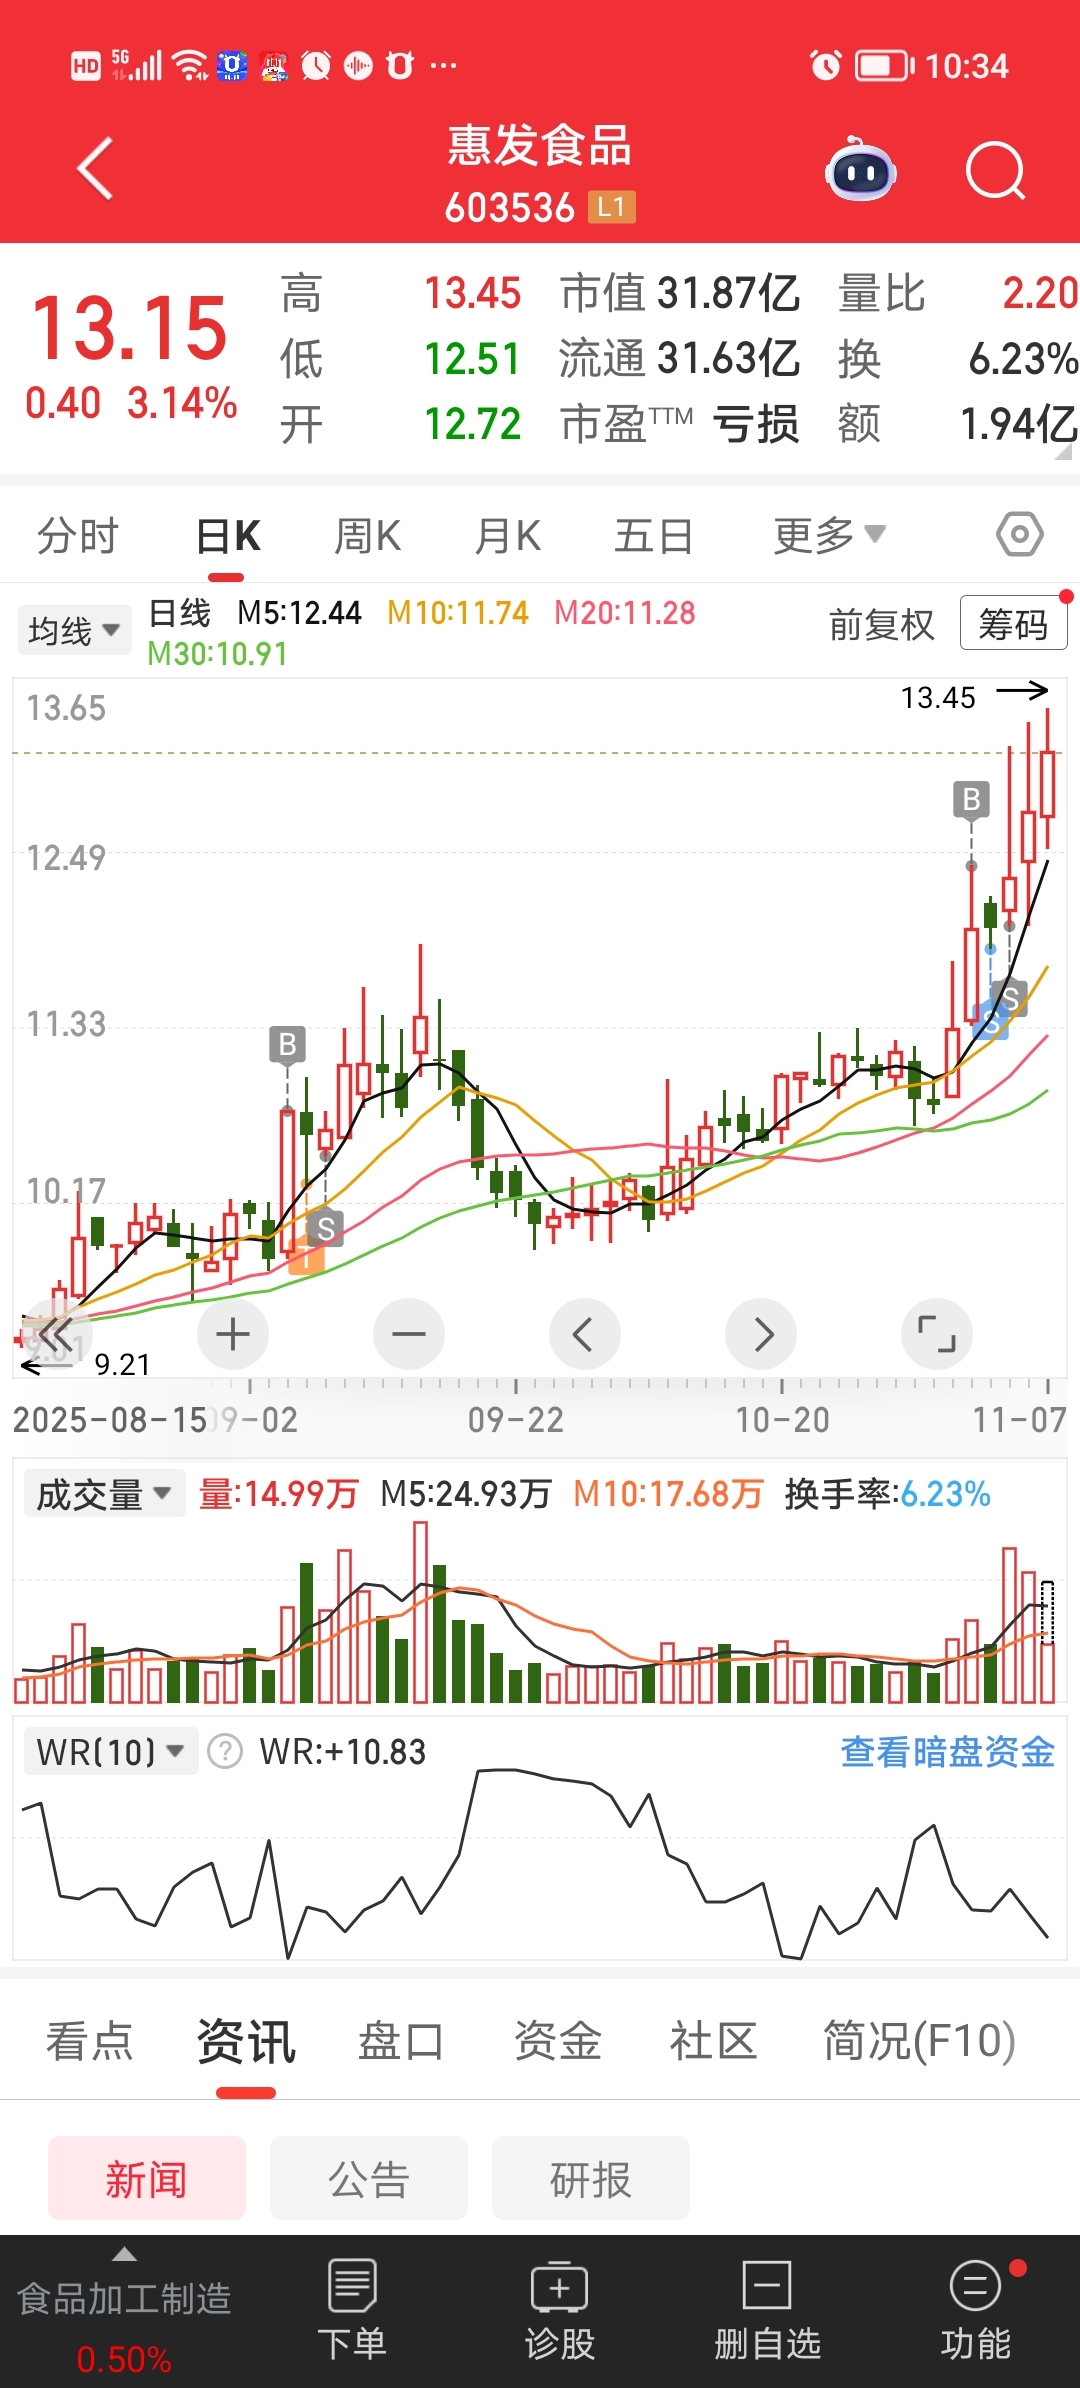Open the search magnifier icon
Image resolution: width=1080 pixels, height=2388 pixels.
coord(996,171)
